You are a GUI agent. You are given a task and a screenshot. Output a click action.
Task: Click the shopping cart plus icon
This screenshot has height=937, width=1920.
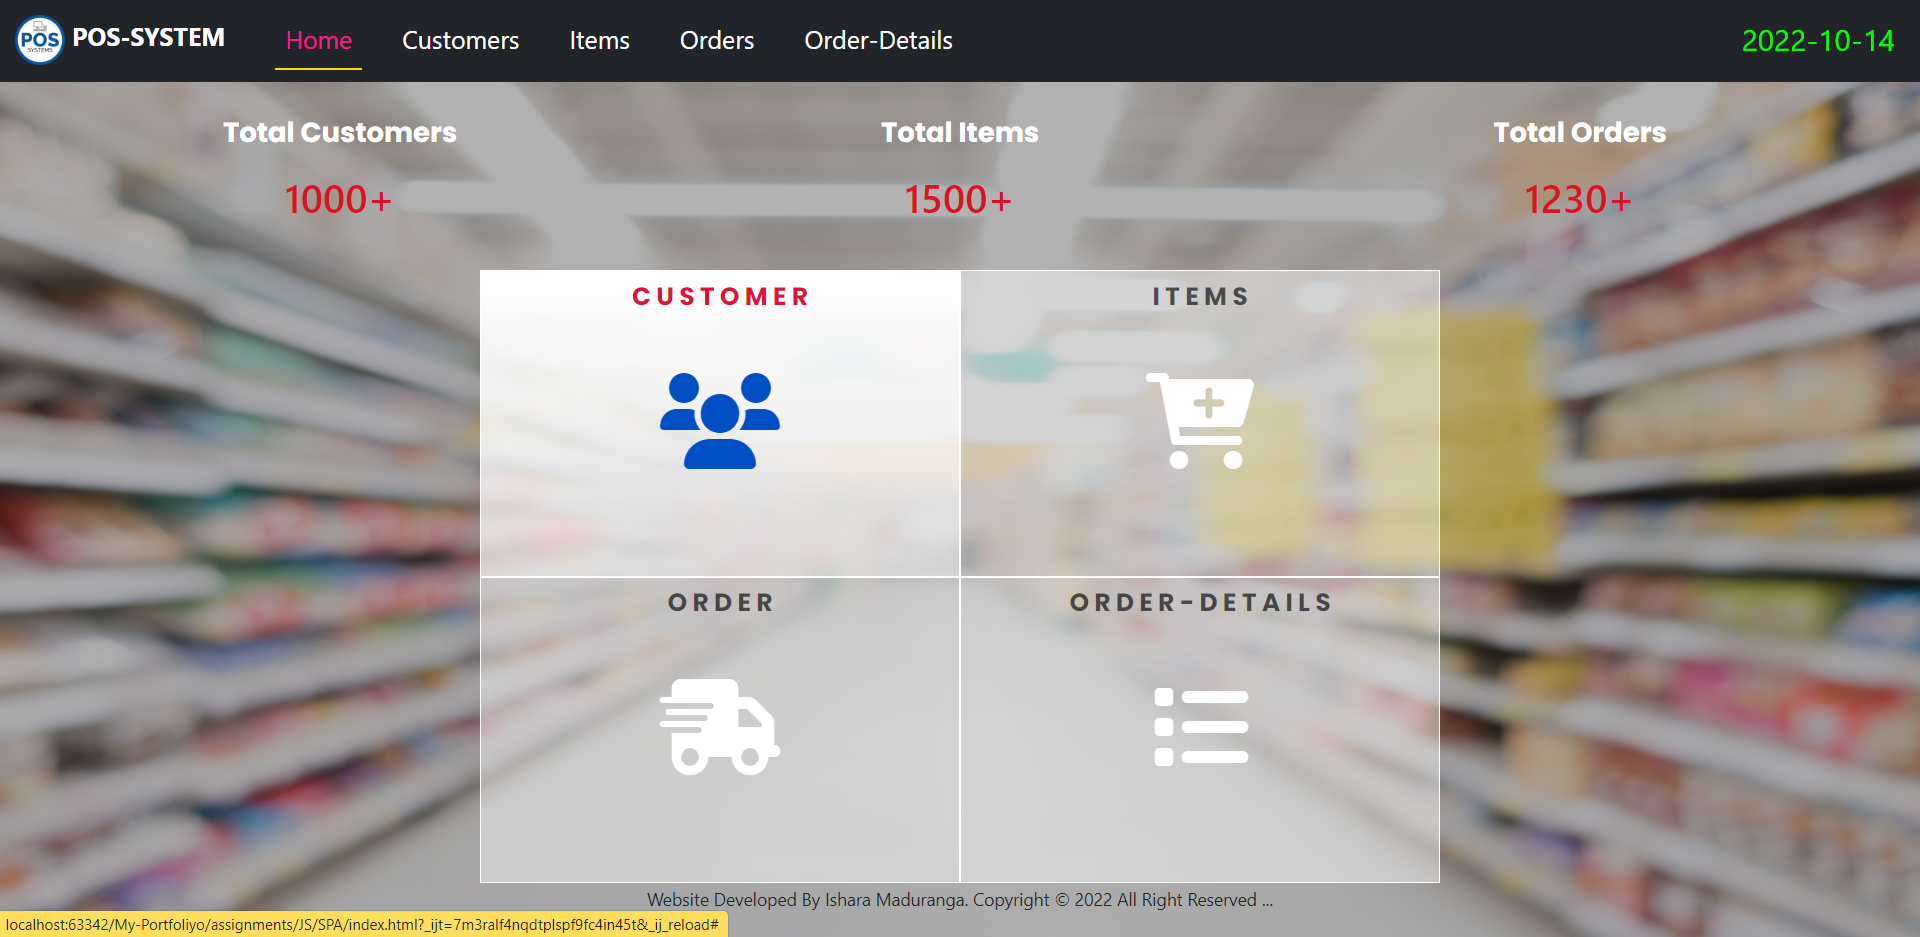tap(1200, 421)
